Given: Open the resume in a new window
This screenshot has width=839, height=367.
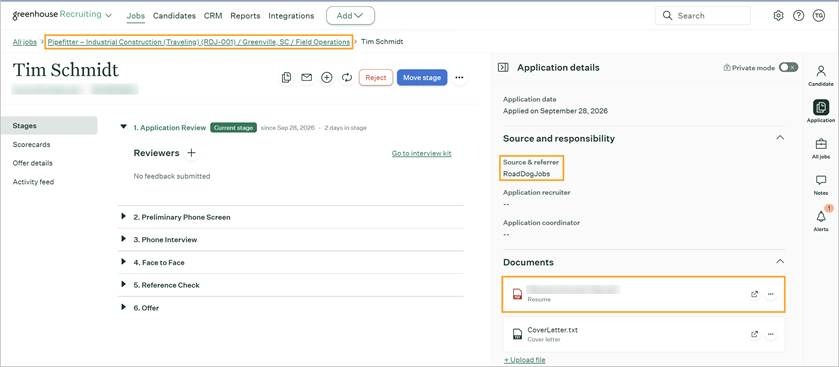Looking at the screenshot, I should pos(754,294).
